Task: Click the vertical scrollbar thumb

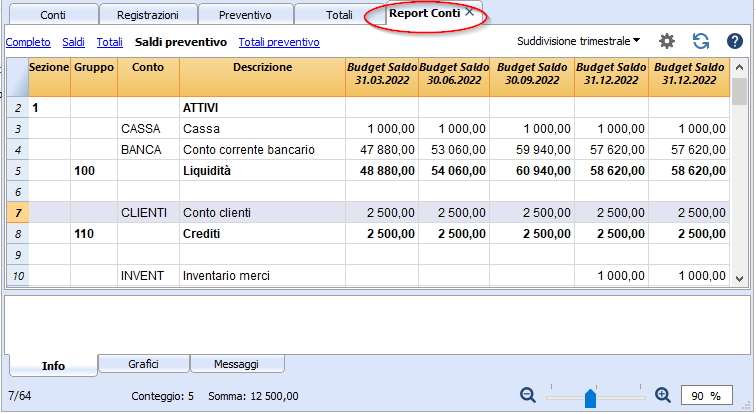Action: [x=739, y=91]
